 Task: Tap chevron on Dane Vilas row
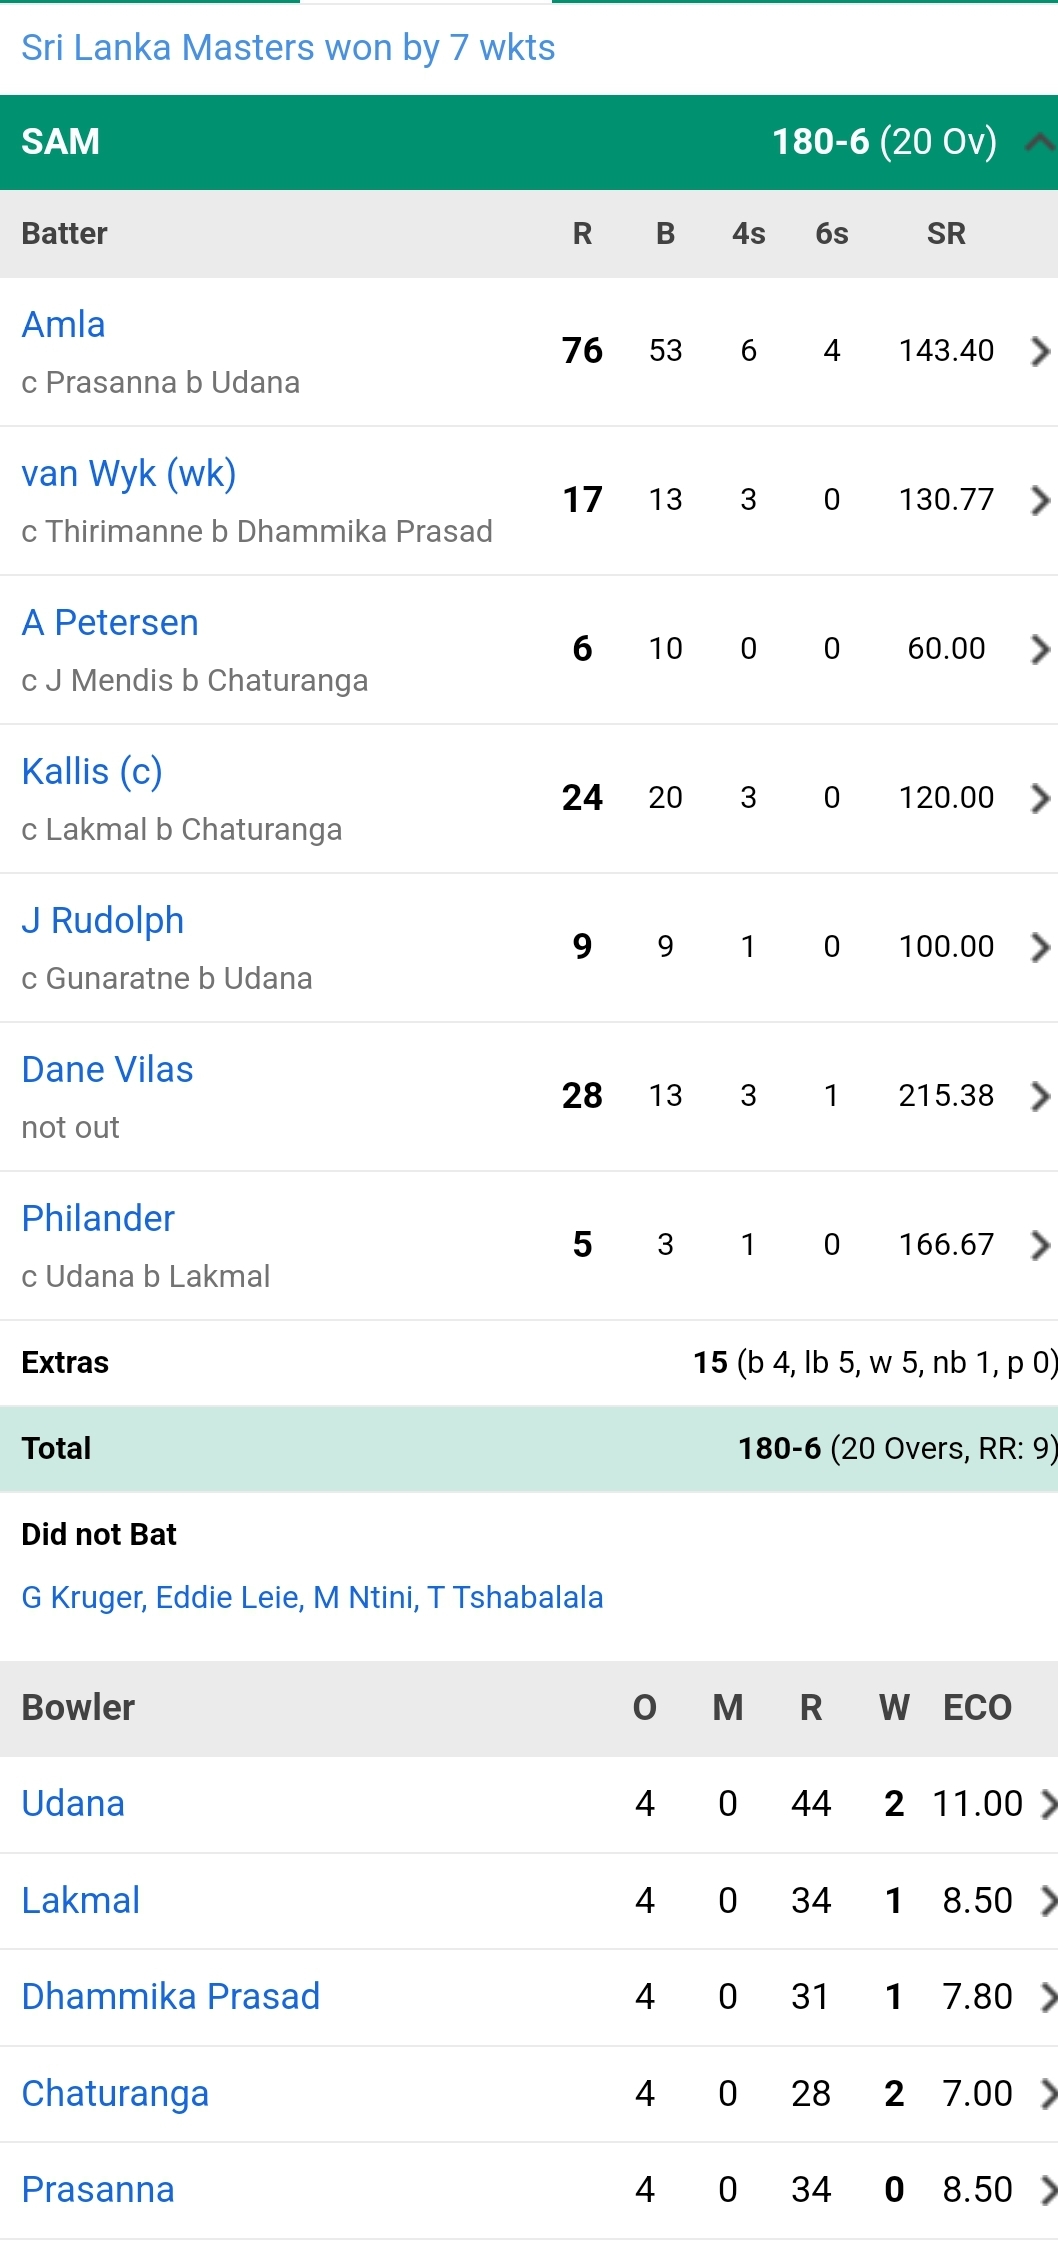(1040, 1096)
